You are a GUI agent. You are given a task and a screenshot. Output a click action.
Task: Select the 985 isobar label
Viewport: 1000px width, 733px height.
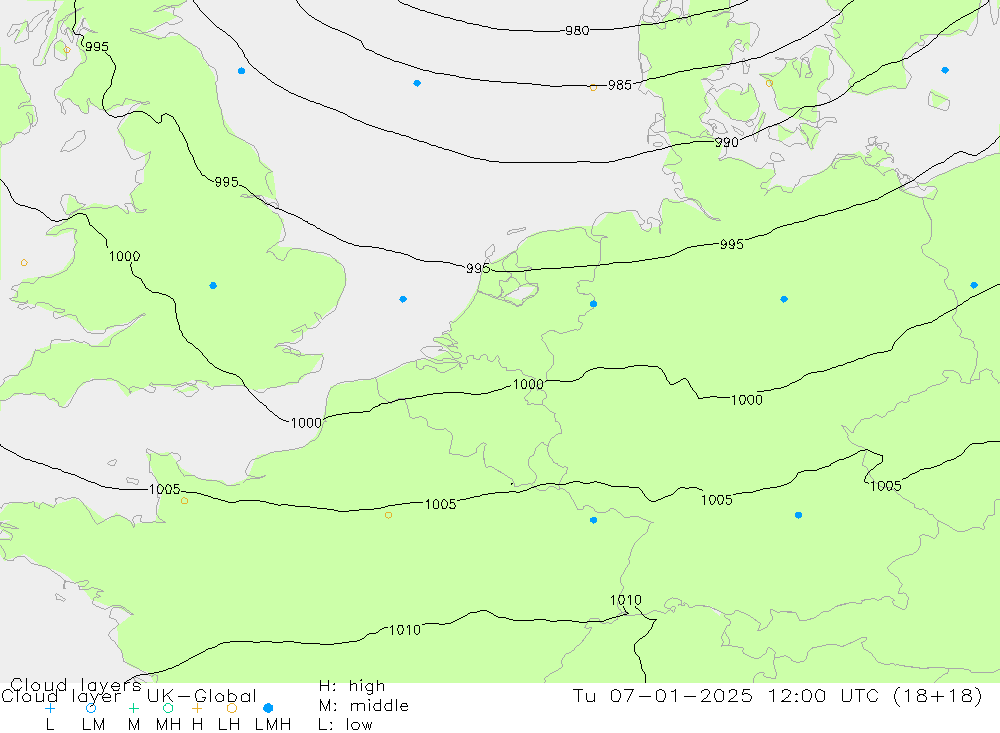[x=620, y=85]
